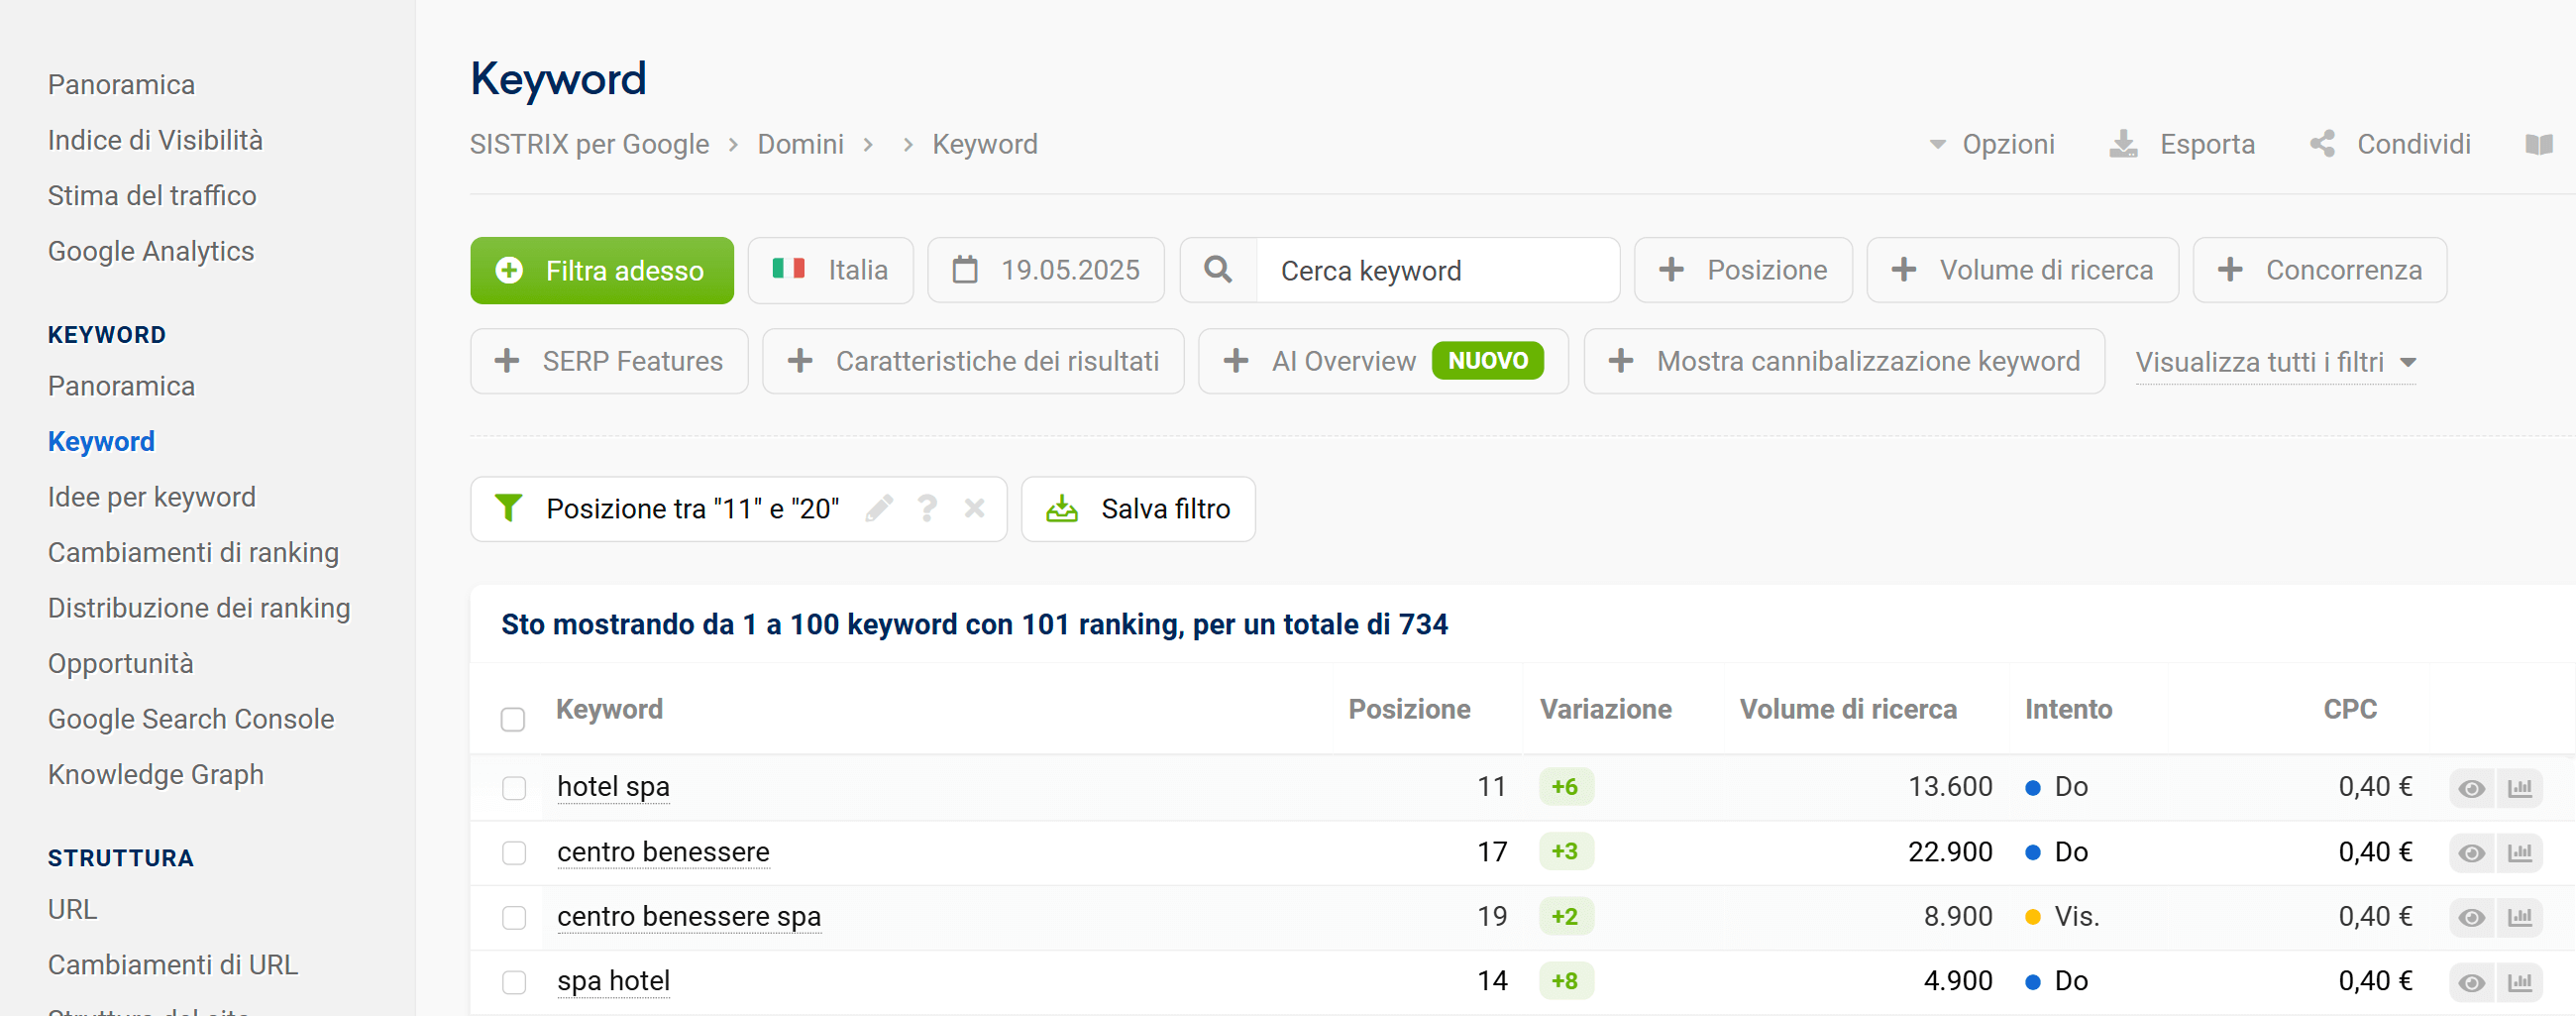Click the plus icon on Posizione filter

point(1671,270)
